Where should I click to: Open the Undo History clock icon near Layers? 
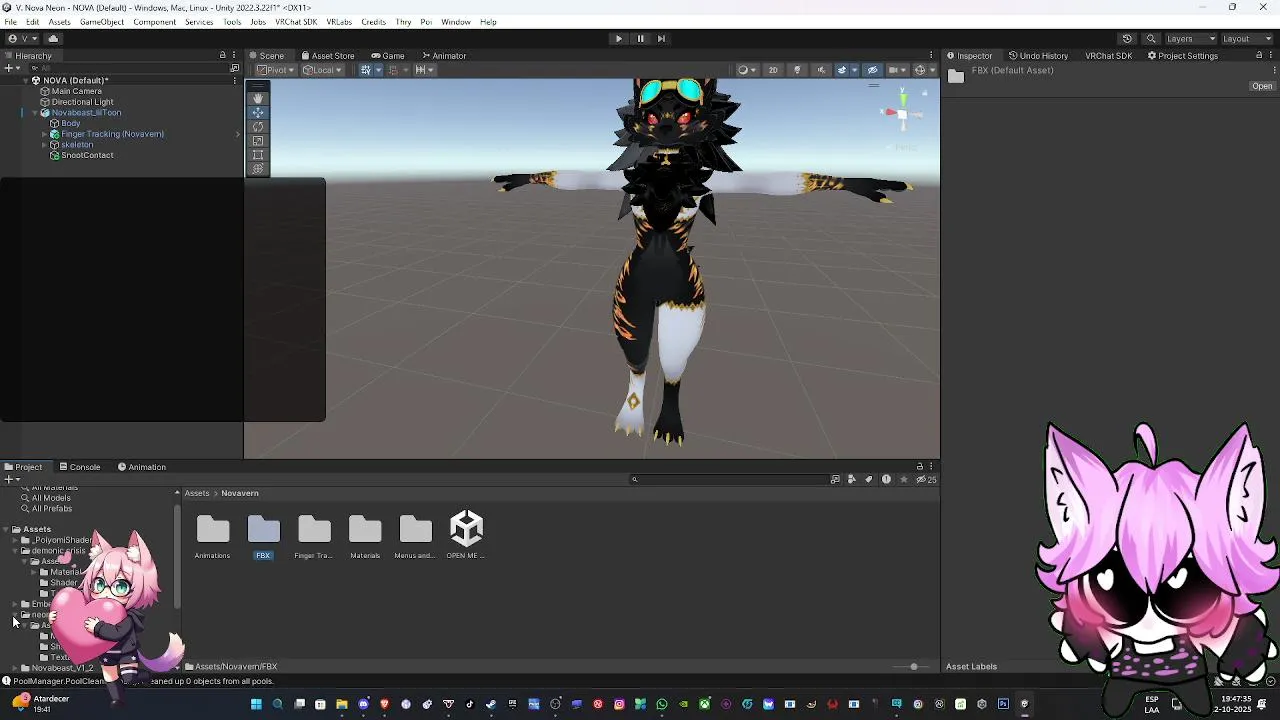pos(1127,39)
